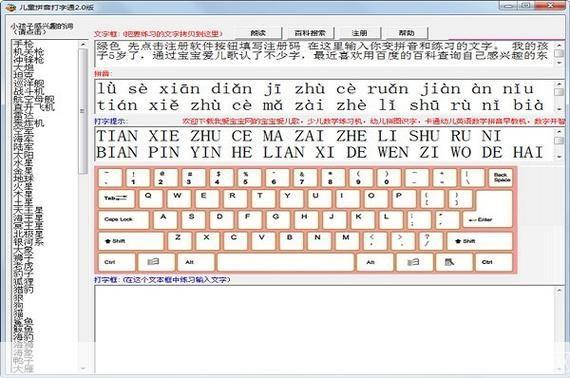
Task: Click scroll-down arrow of 文字框 text box
Action: pos(559,63)
